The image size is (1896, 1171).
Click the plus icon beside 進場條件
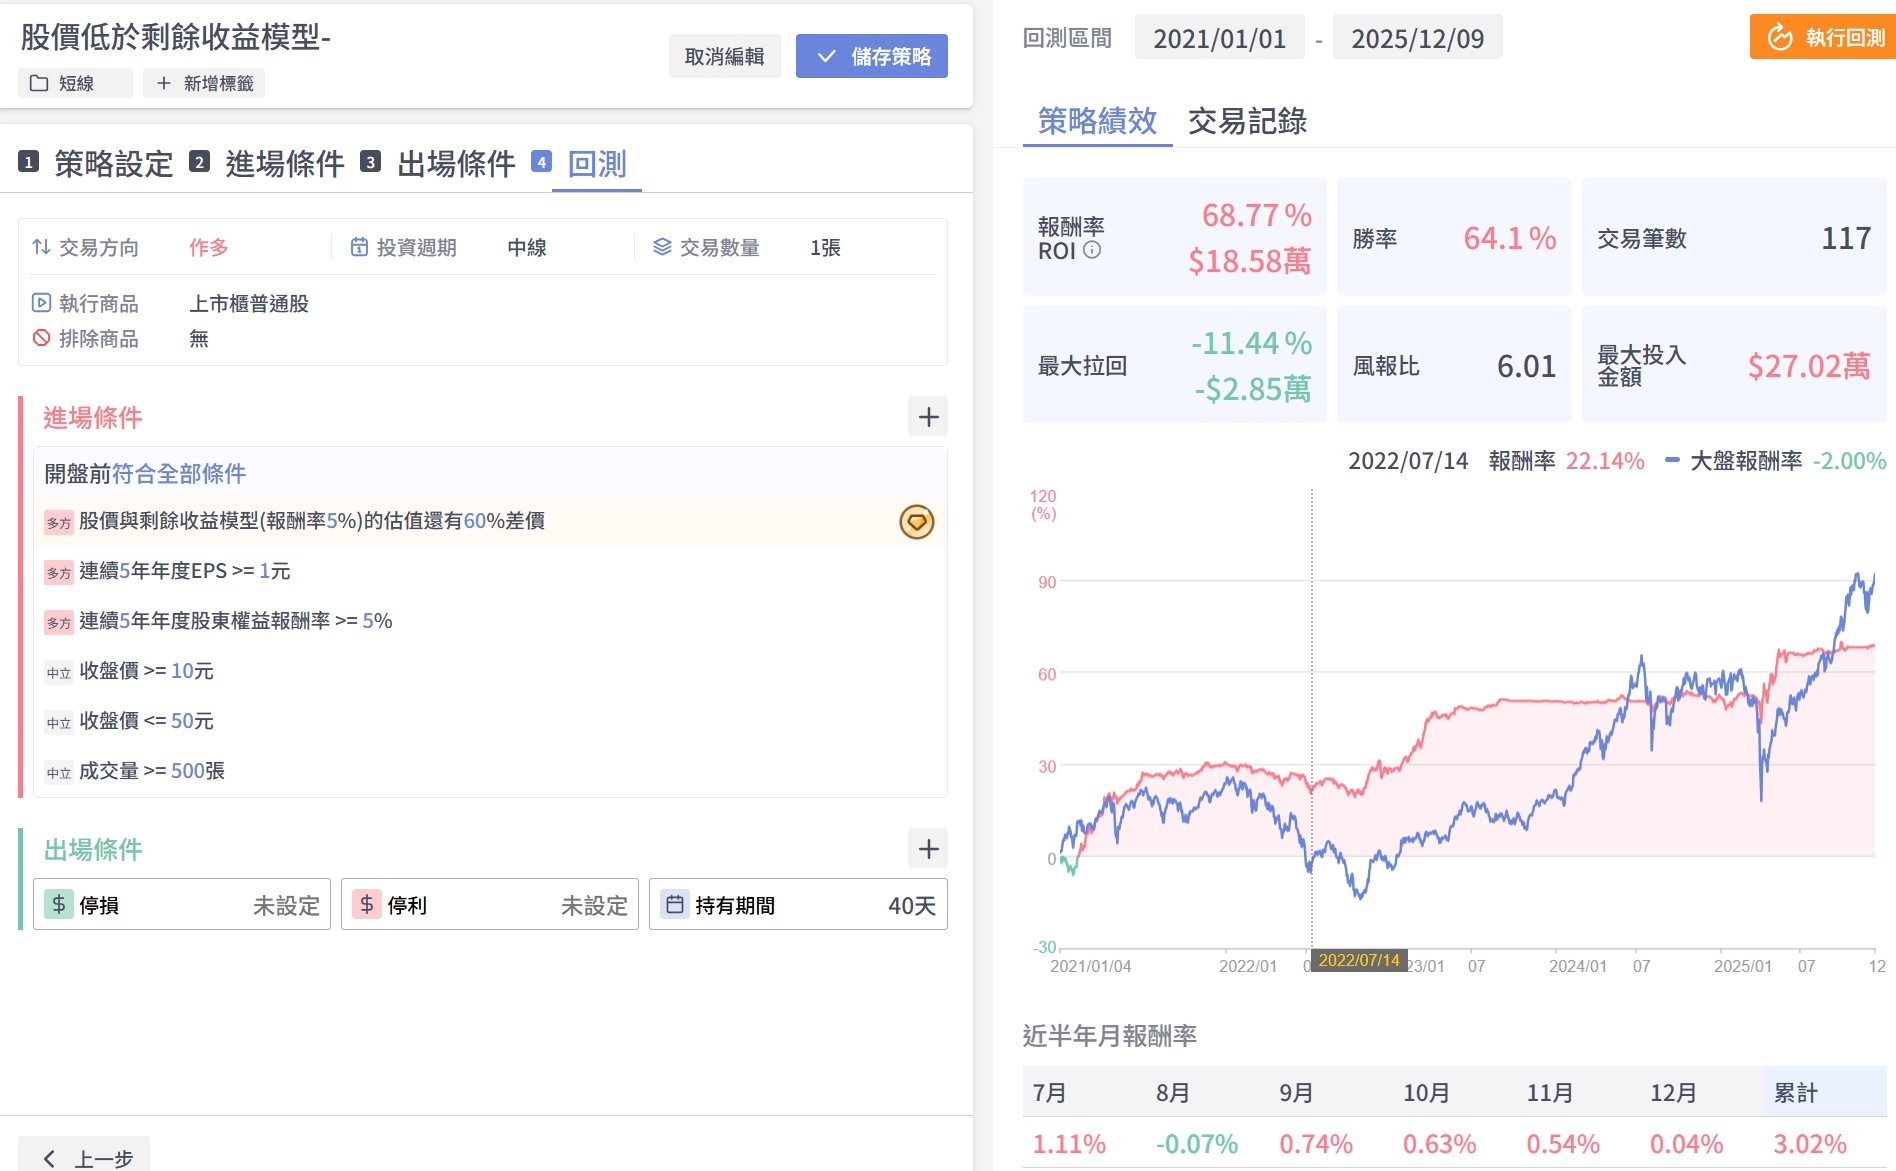coord(928,417)
